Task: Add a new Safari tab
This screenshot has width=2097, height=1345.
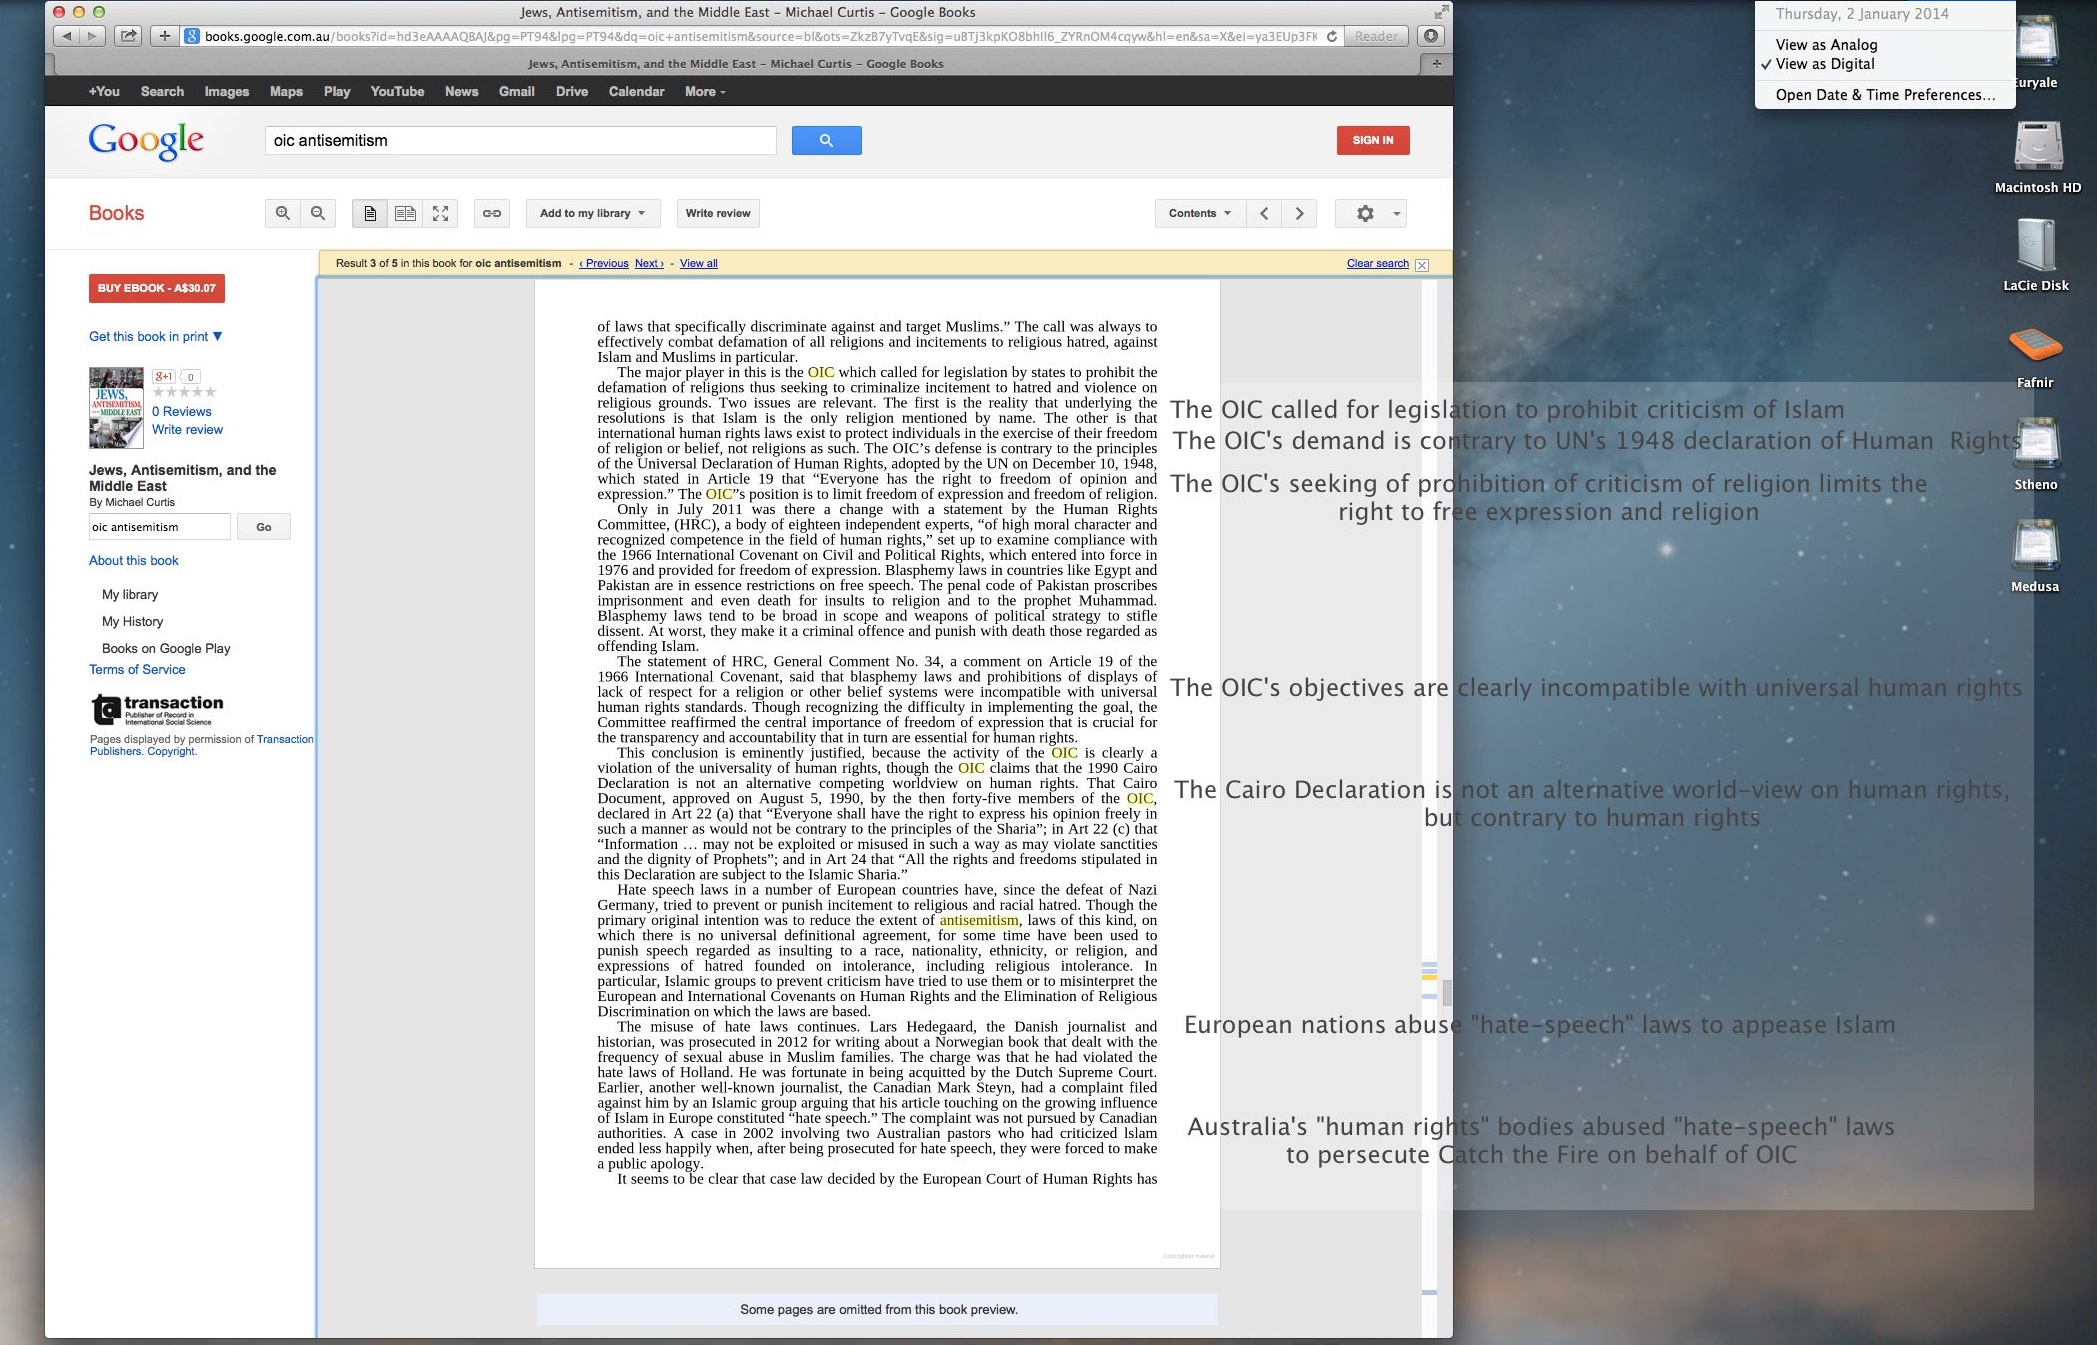Action: (1436, 63)
